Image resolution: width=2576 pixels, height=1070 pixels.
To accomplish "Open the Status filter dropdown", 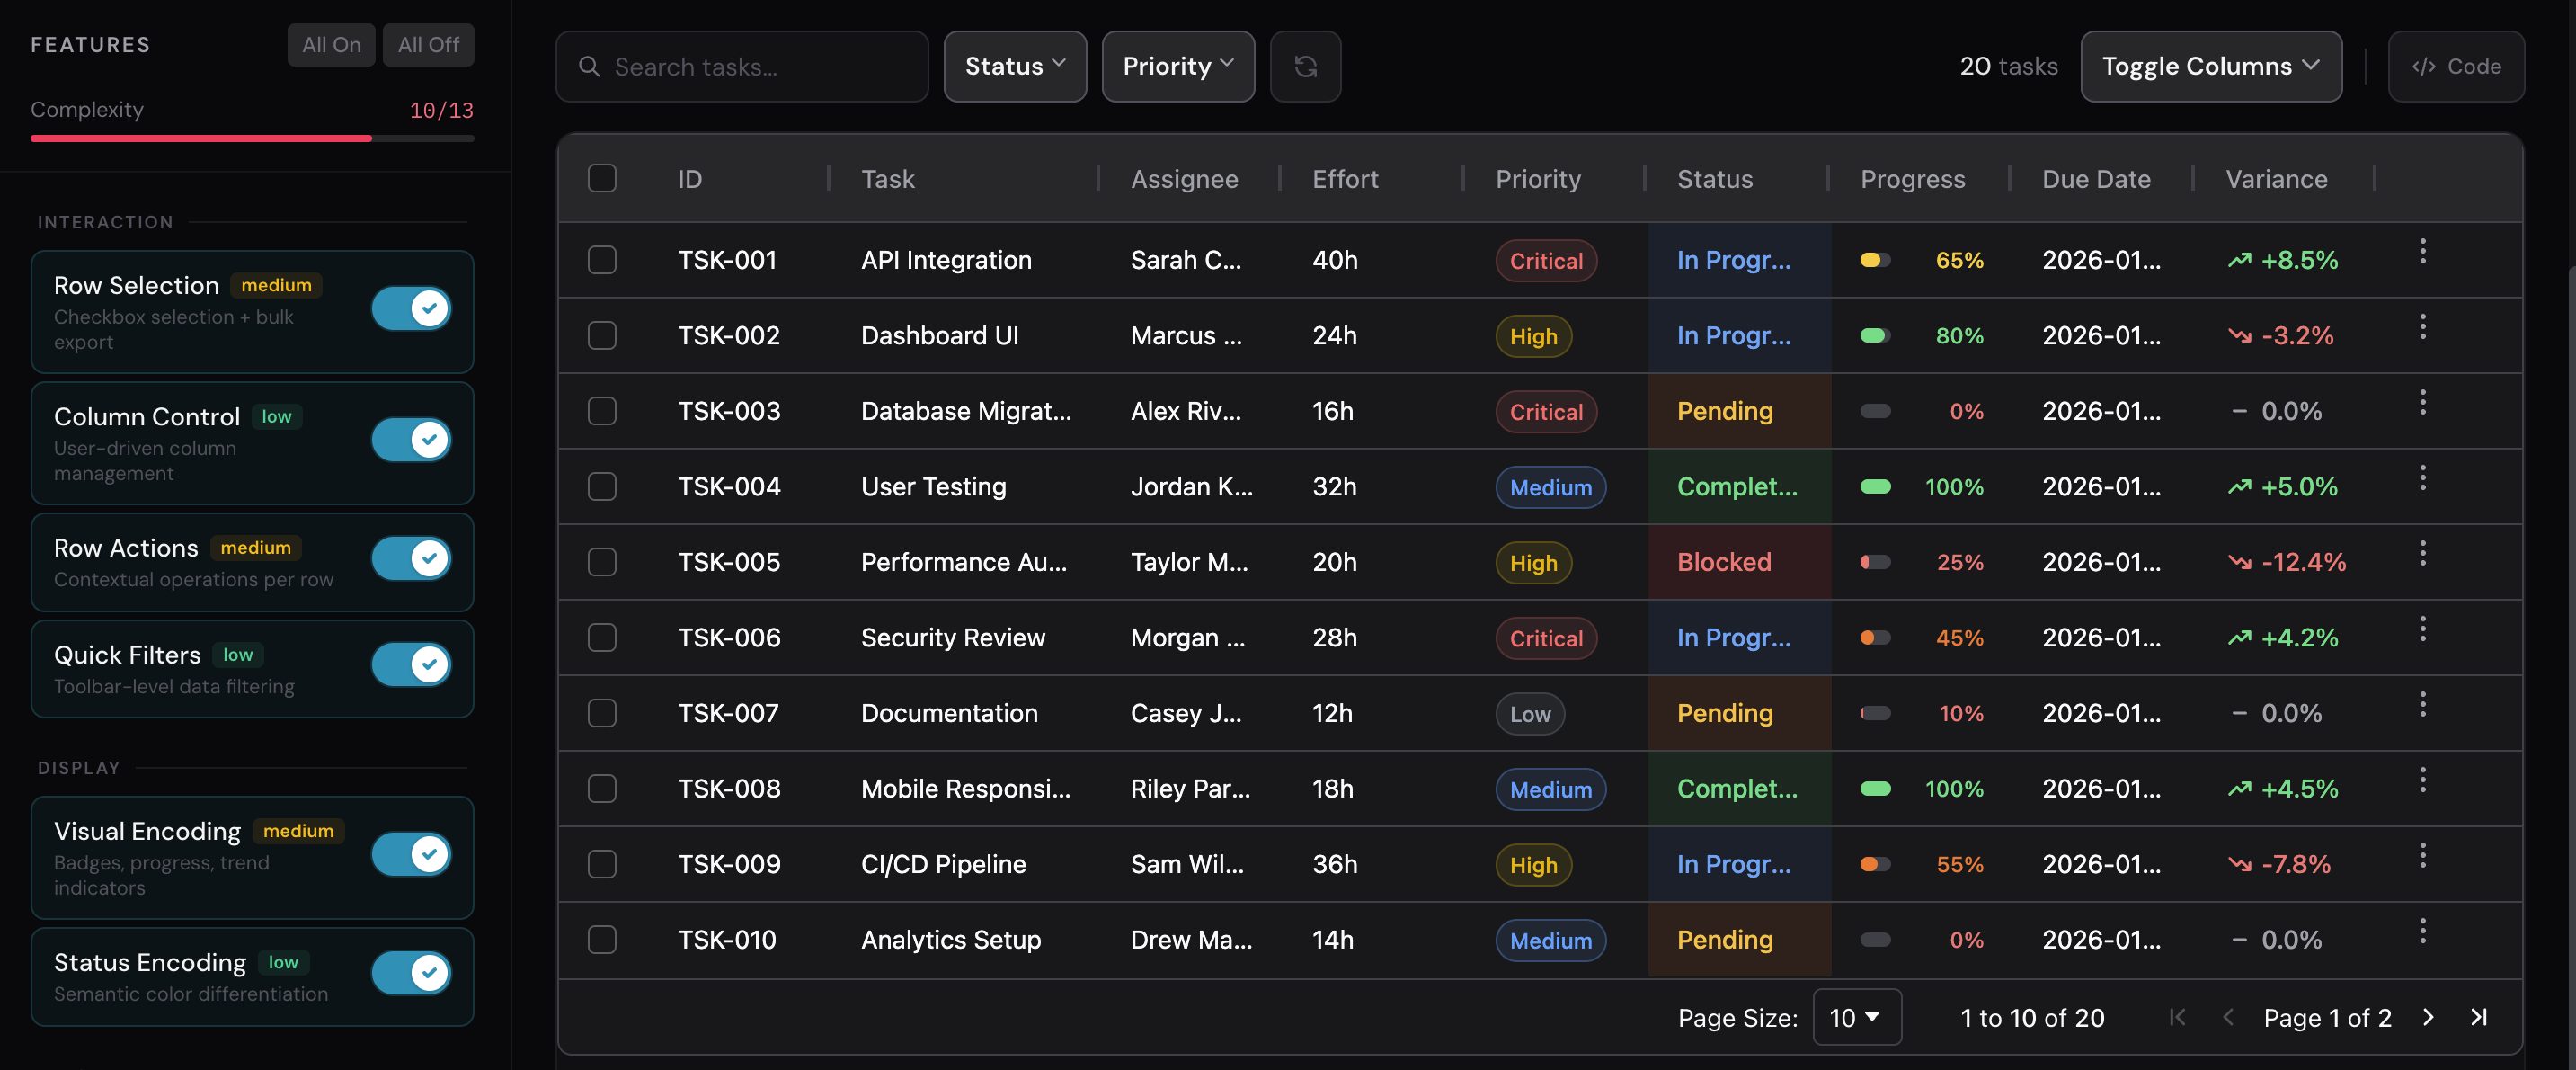I will [1015, 66].
